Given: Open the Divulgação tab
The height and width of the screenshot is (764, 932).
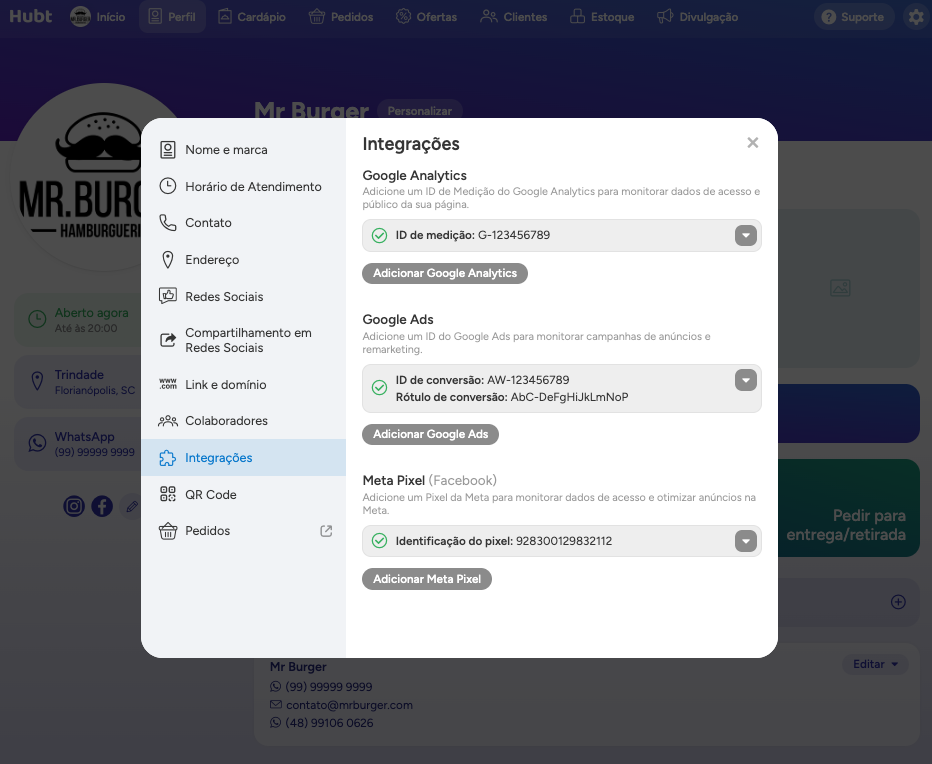Looking at the screenshot, I should pyautogui.click(x=698, y=17).
